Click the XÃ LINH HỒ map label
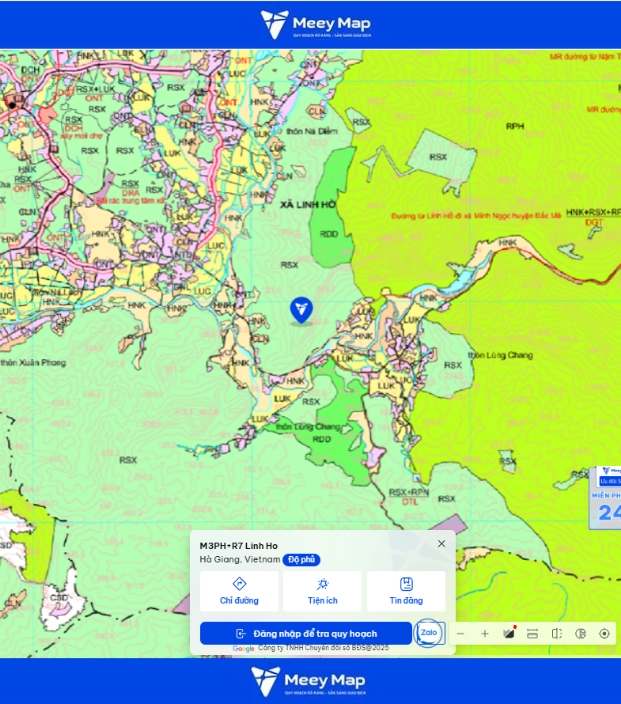The width and height of the screenshot is (621, 704). pos(308,205)
